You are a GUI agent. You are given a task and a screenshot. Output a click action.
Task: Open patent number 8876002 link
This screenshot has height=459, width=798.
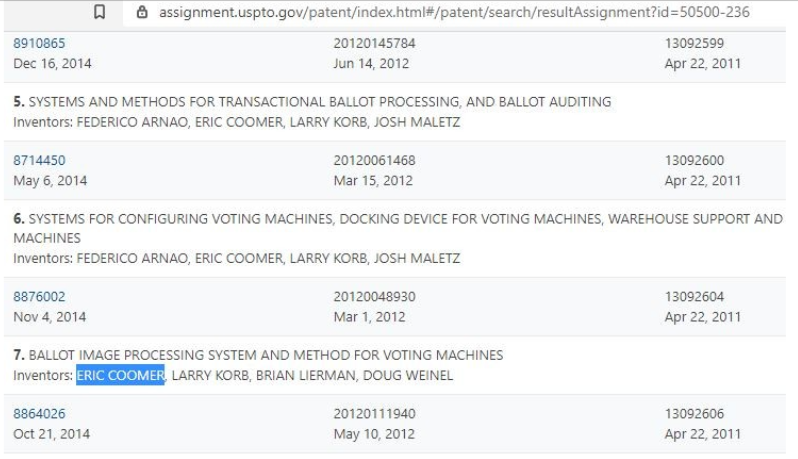point(40,296)
